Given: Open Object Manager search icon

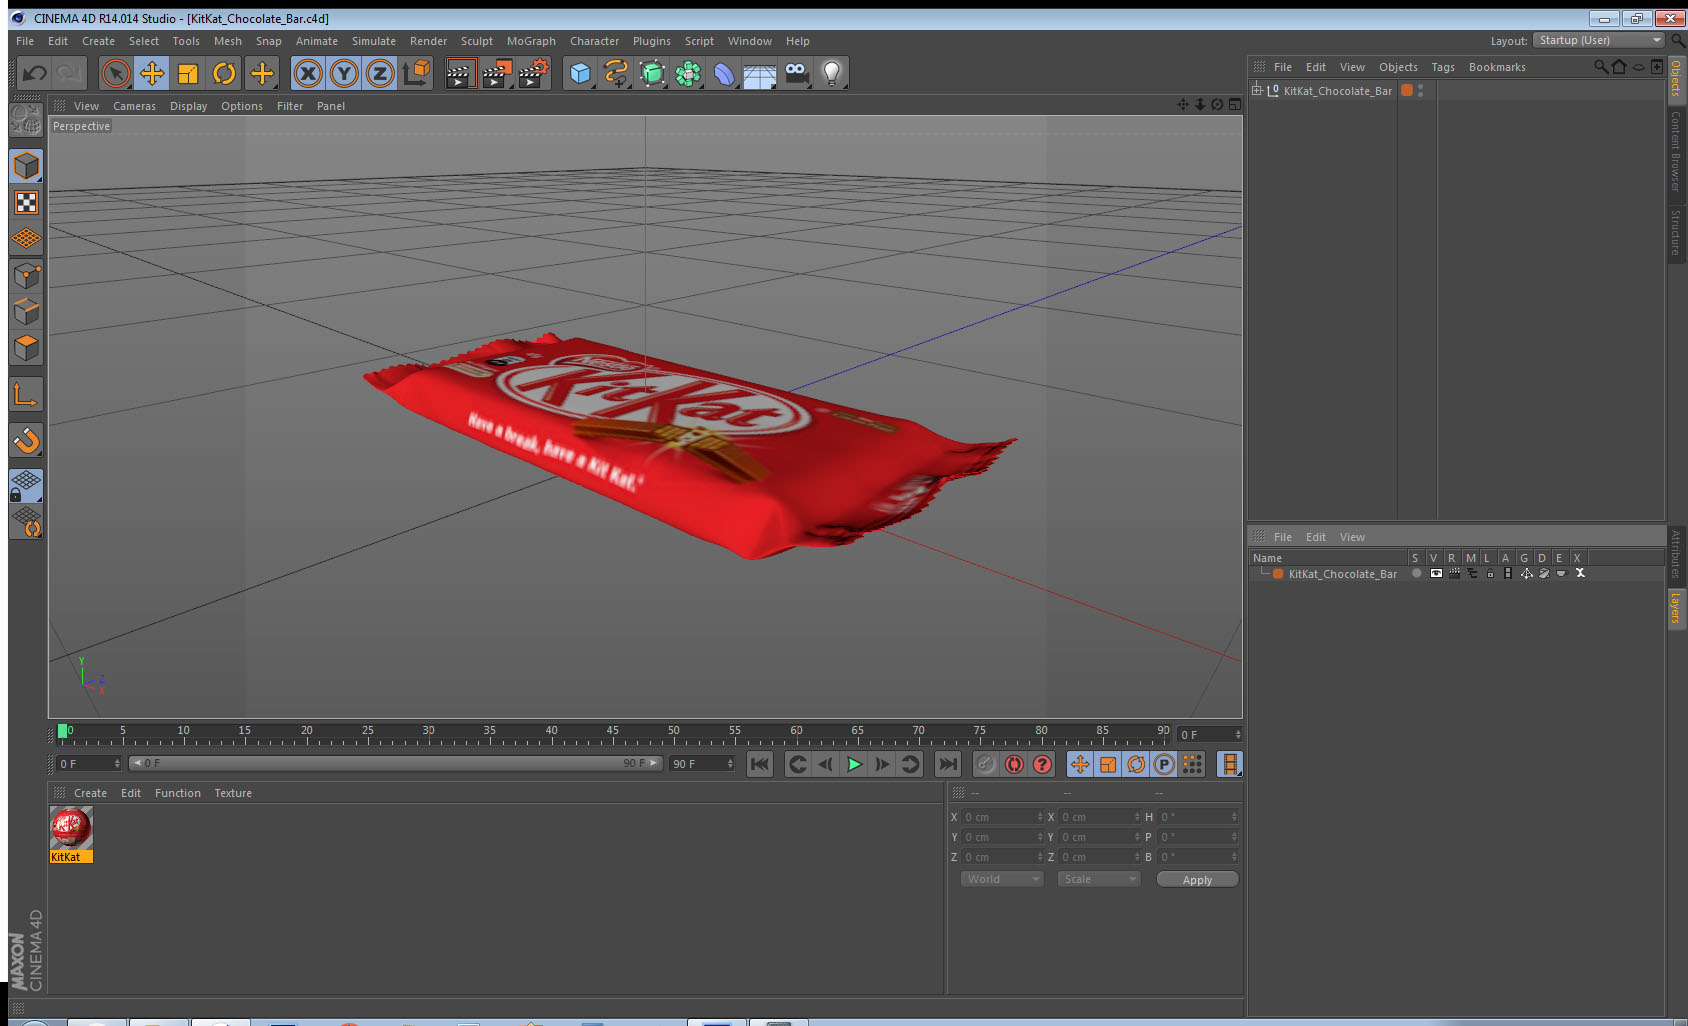Looking at the screenshot, I should coord(1600,67).
